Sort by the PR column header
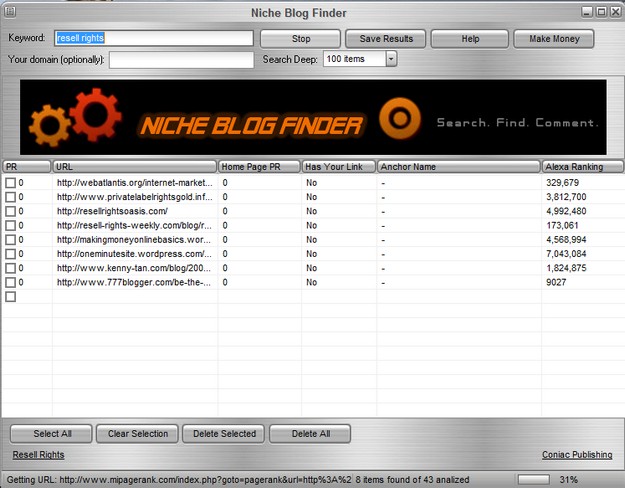This screenshot has width=625, height=488. pyautogui.click(x=27, y=167)
